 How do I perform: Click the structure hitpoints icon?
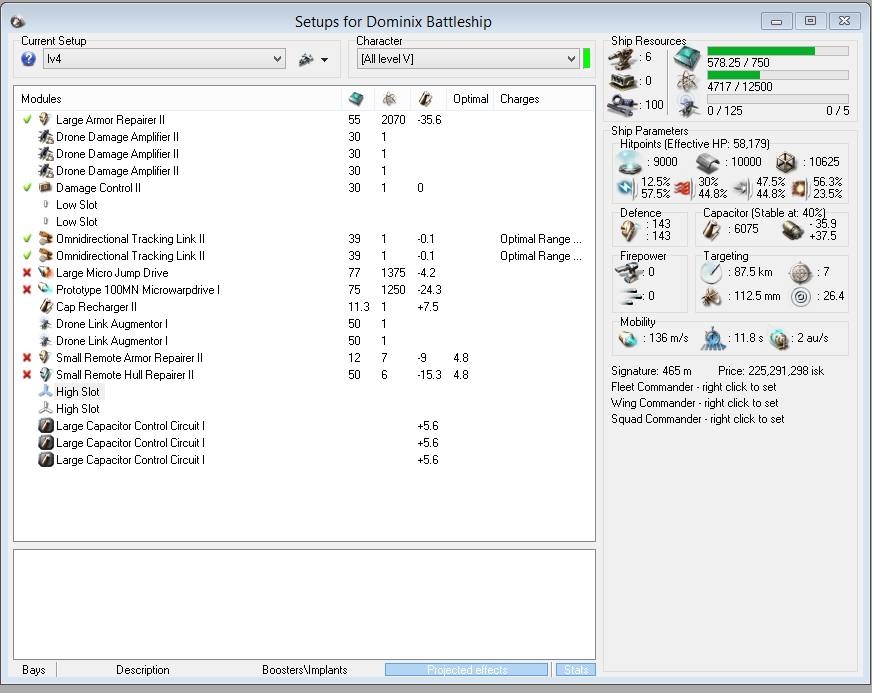click(x=786, y=162)
